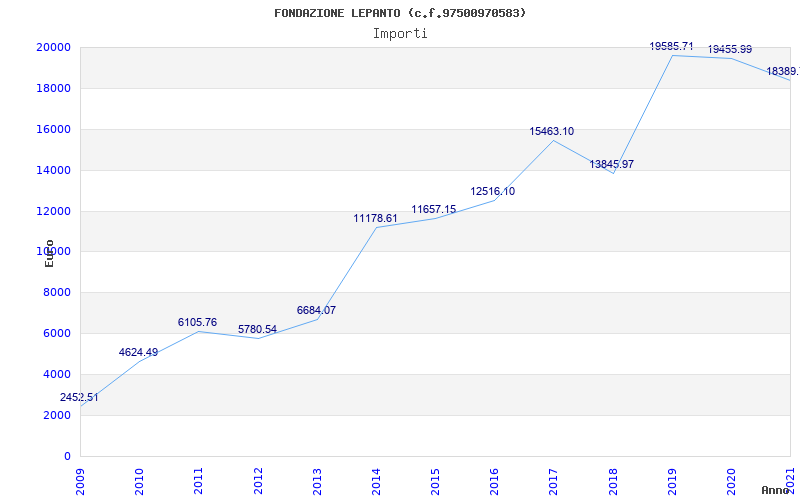Click the y-axis value 18000

[x=53, y=88]
